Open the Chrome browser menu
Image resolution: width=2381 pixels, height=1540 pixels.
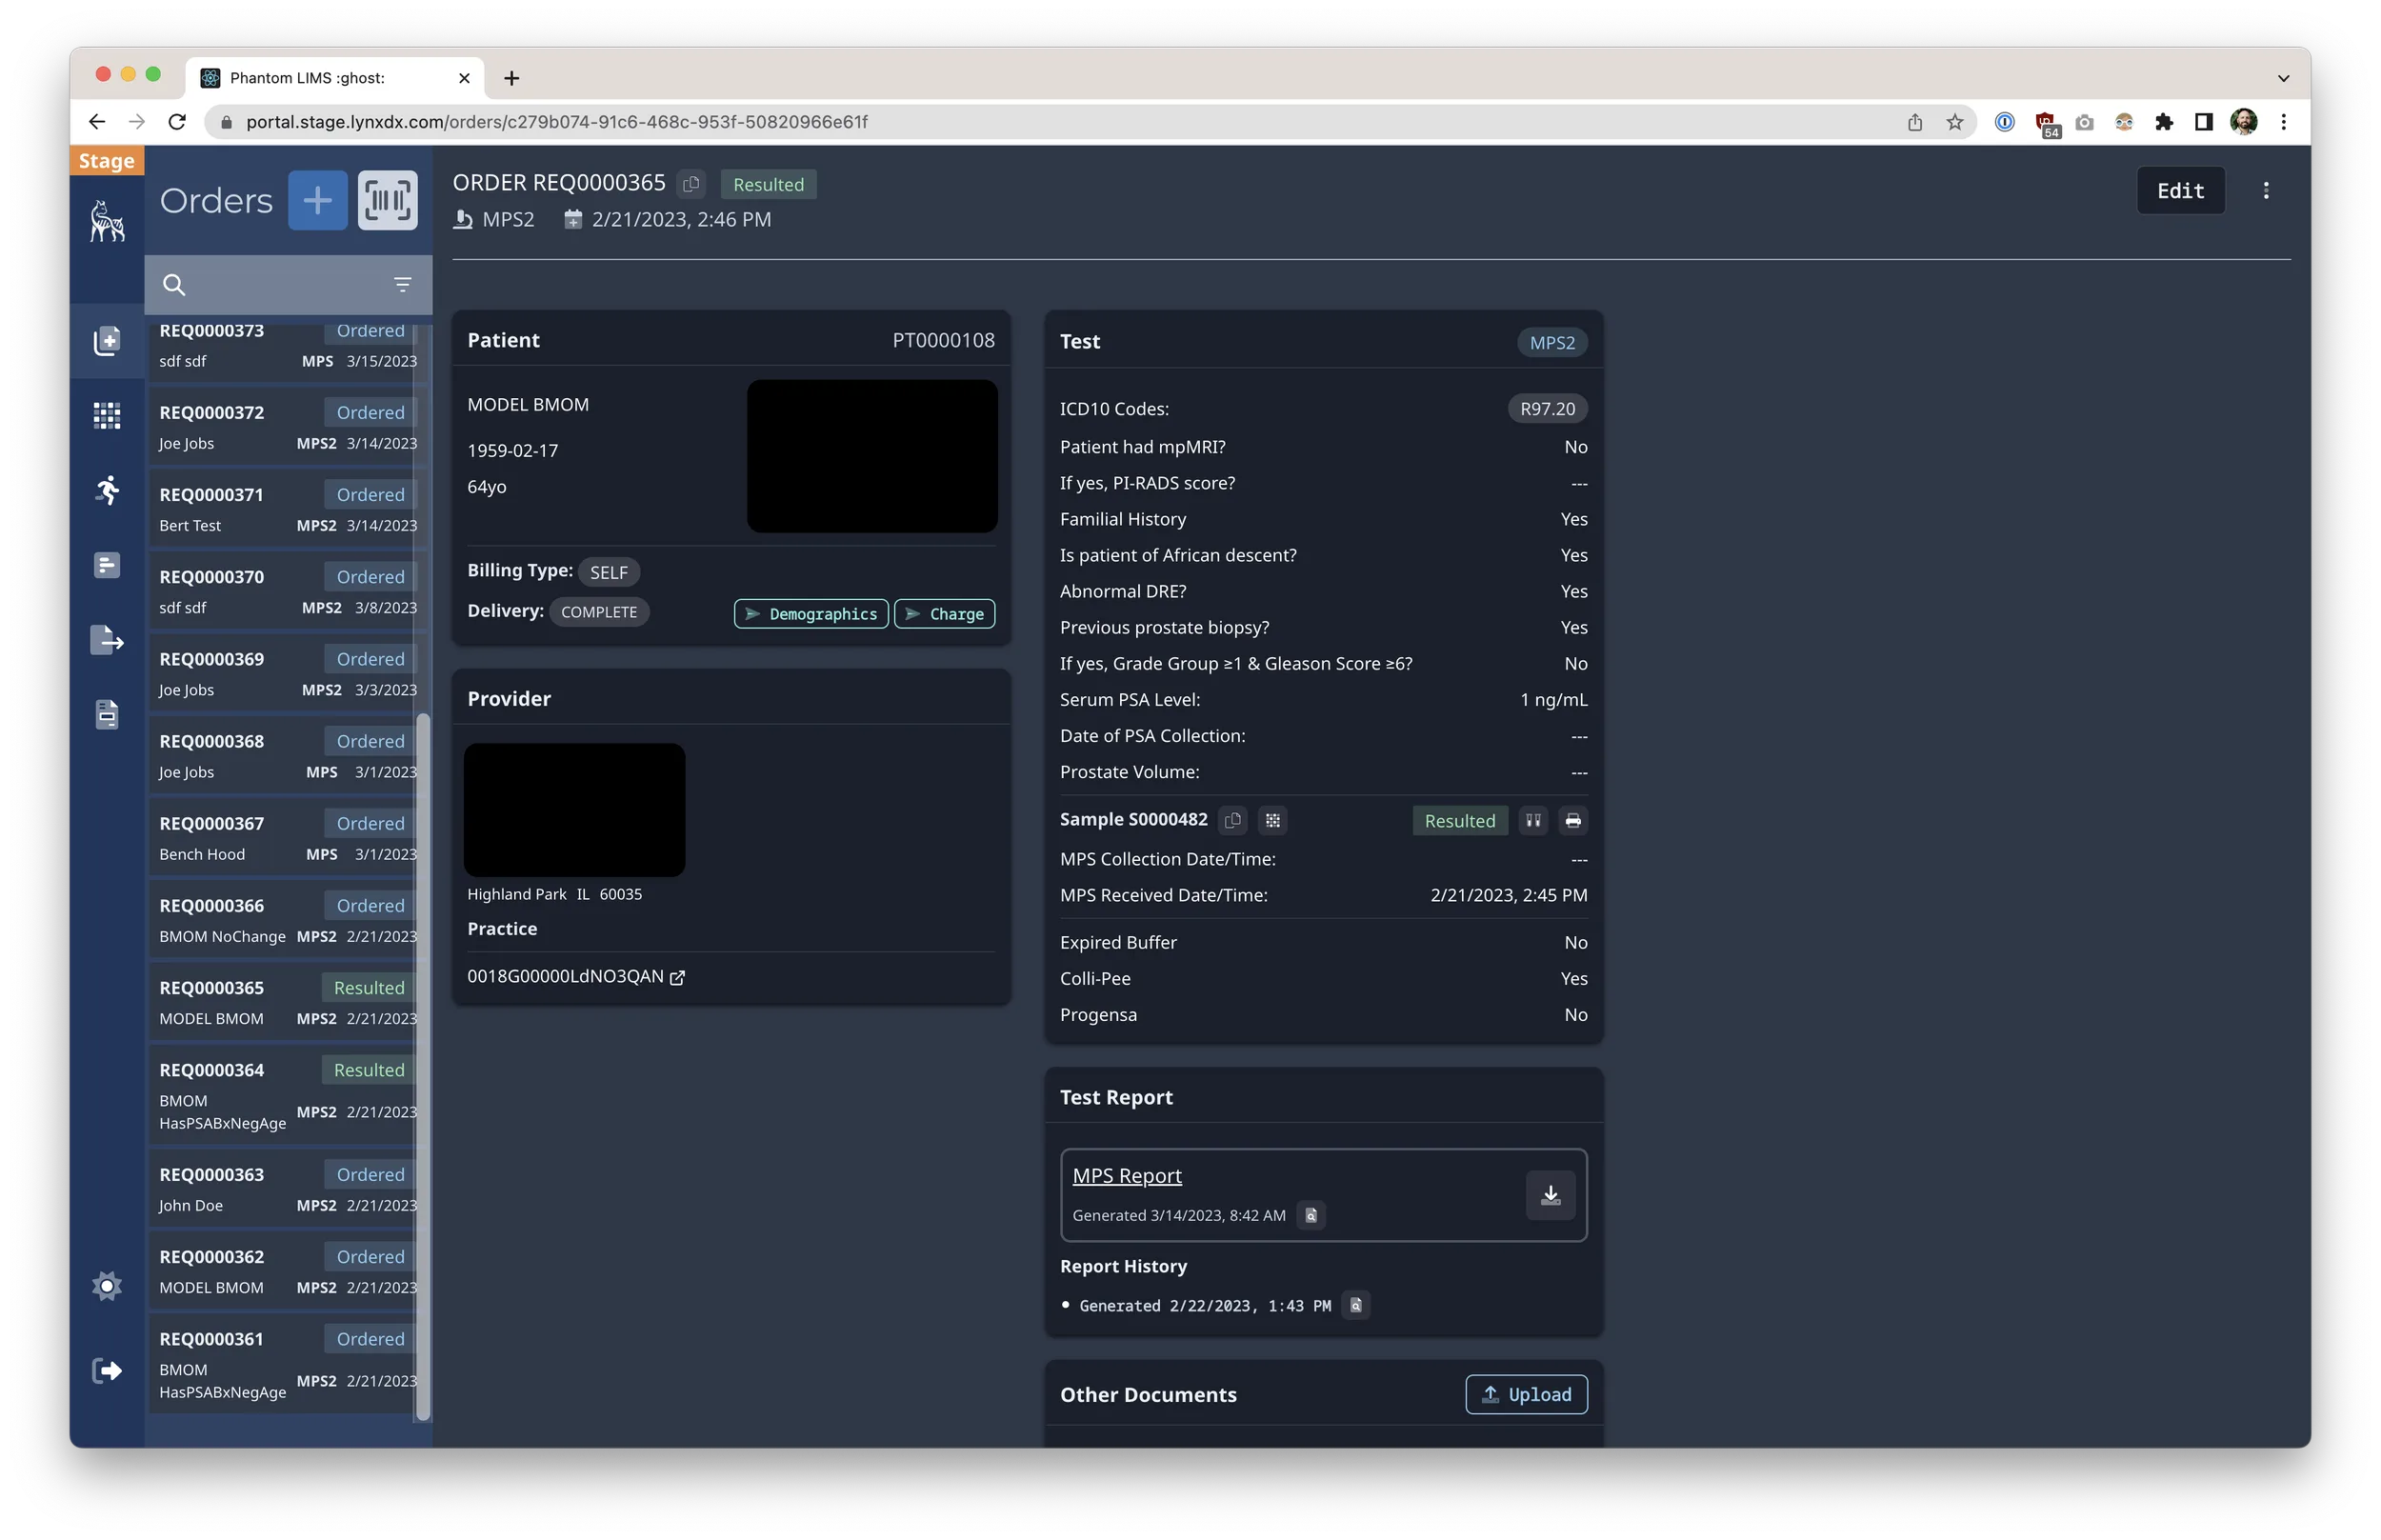[x=2283, y=121]
